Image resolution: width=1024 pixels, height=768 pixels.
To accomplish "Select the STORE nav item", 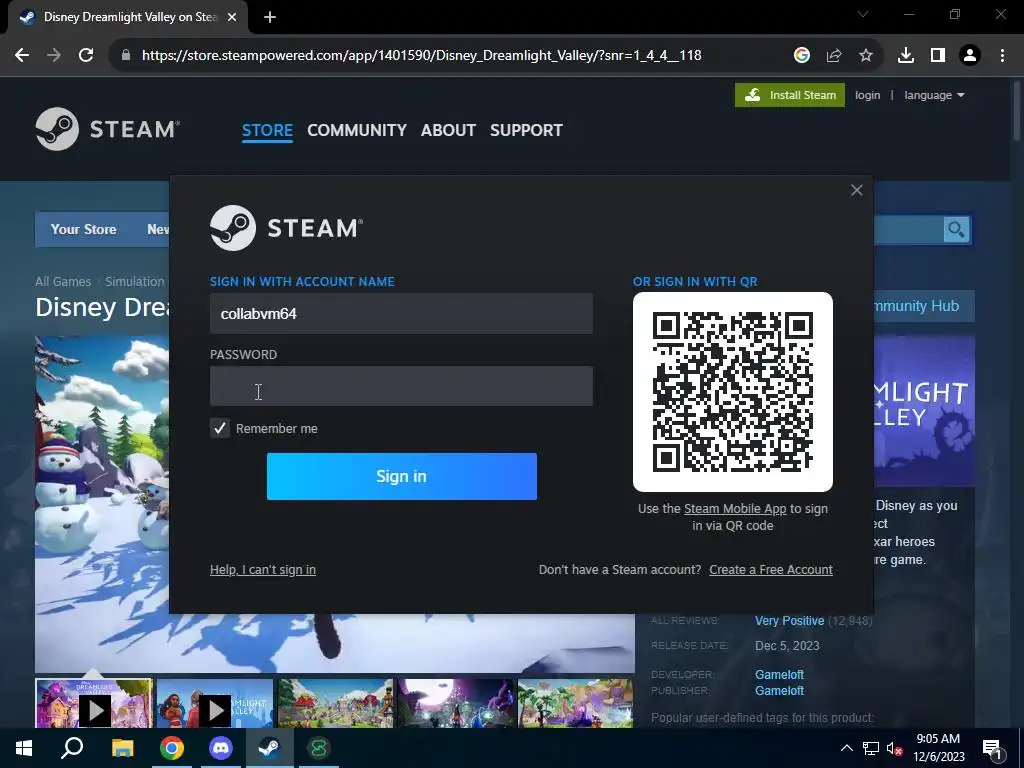I will point(267,130).
